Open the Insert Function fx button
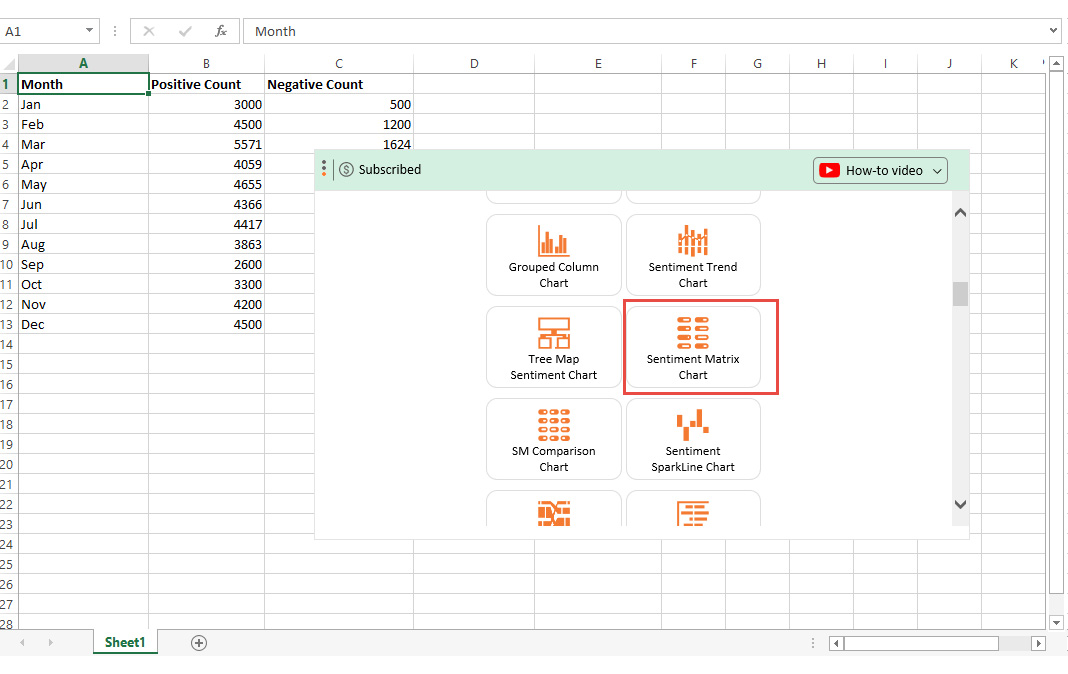1068x674 pixels. pyautogui.click(x=221, y=31)
